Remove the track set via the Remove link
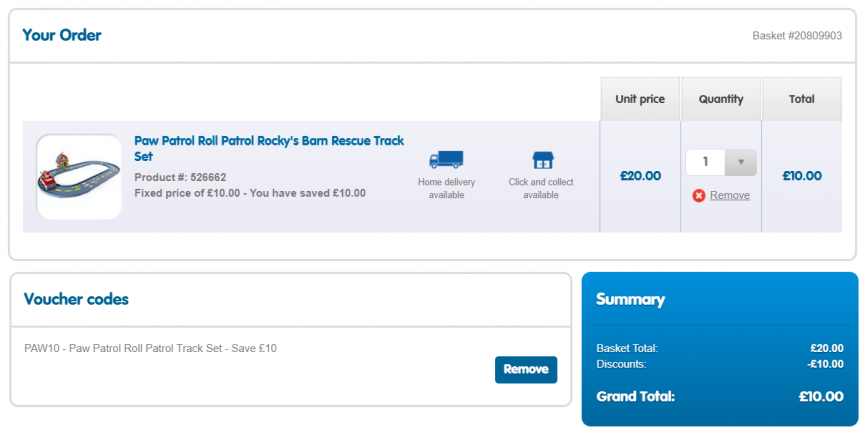The width and height of the screenshot is (865, 440). 730,195
